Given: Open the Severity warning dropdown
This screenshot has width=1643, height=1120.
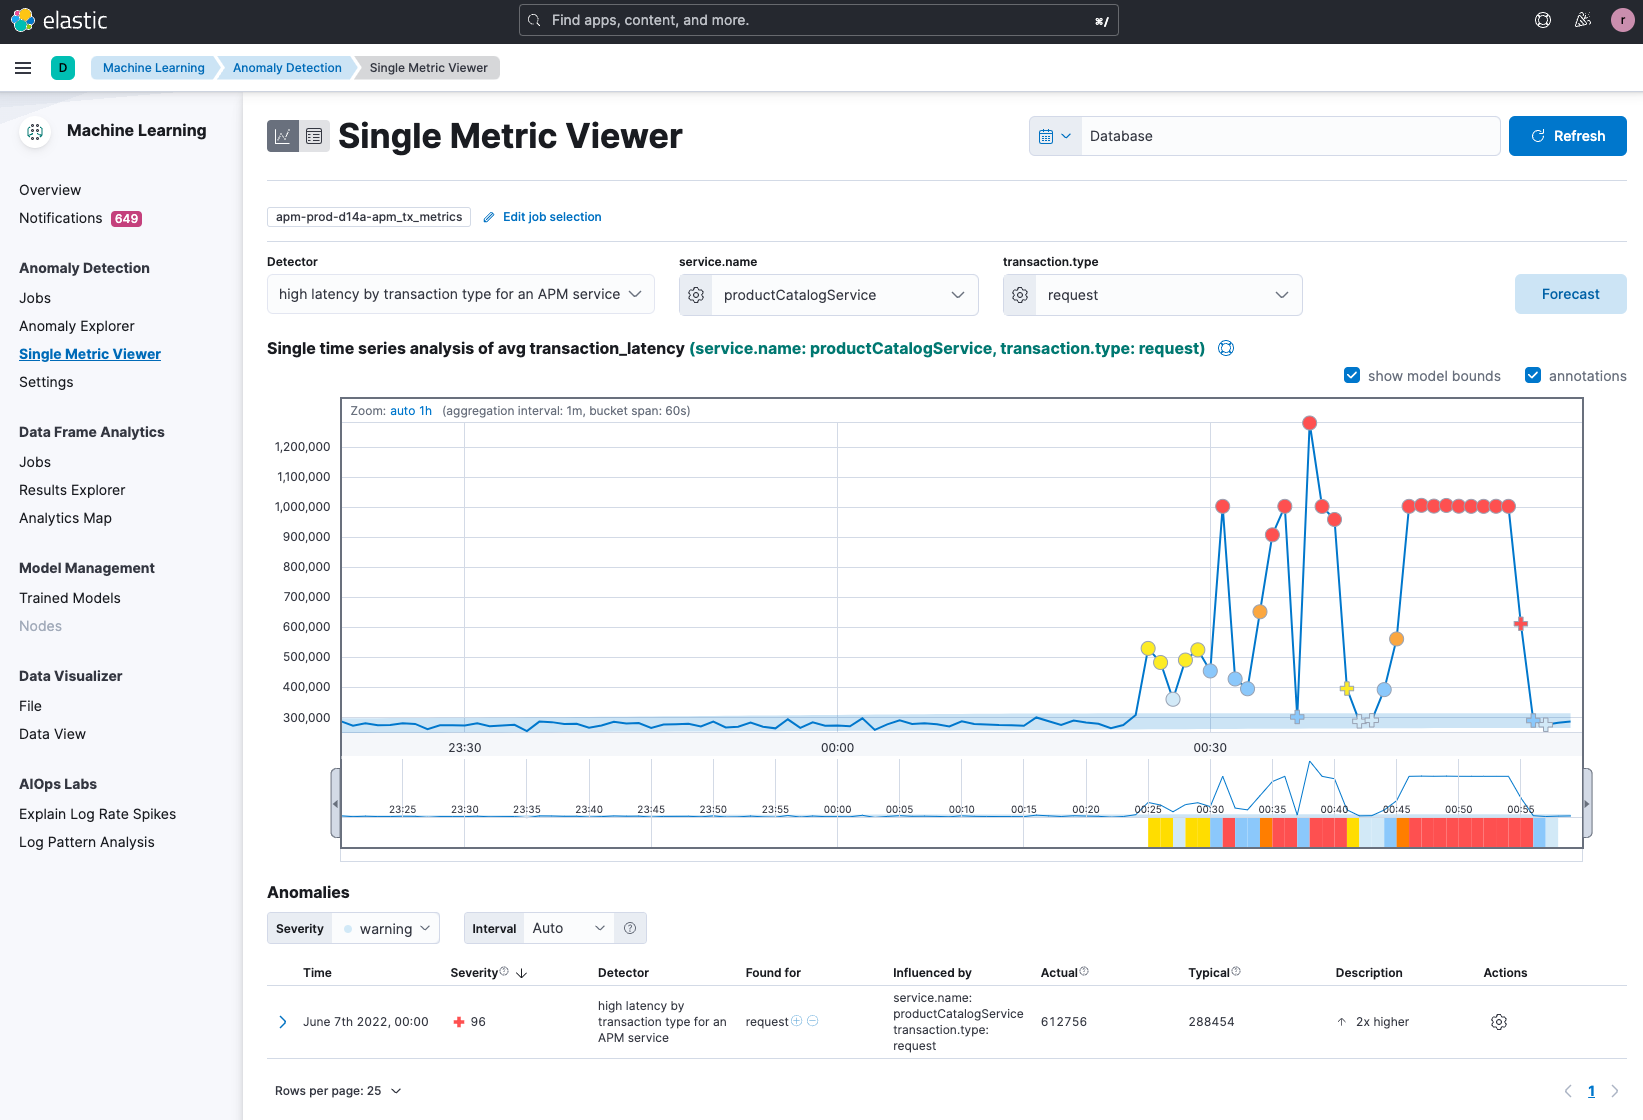Looking at the screenshot, I should coord(386,929).
